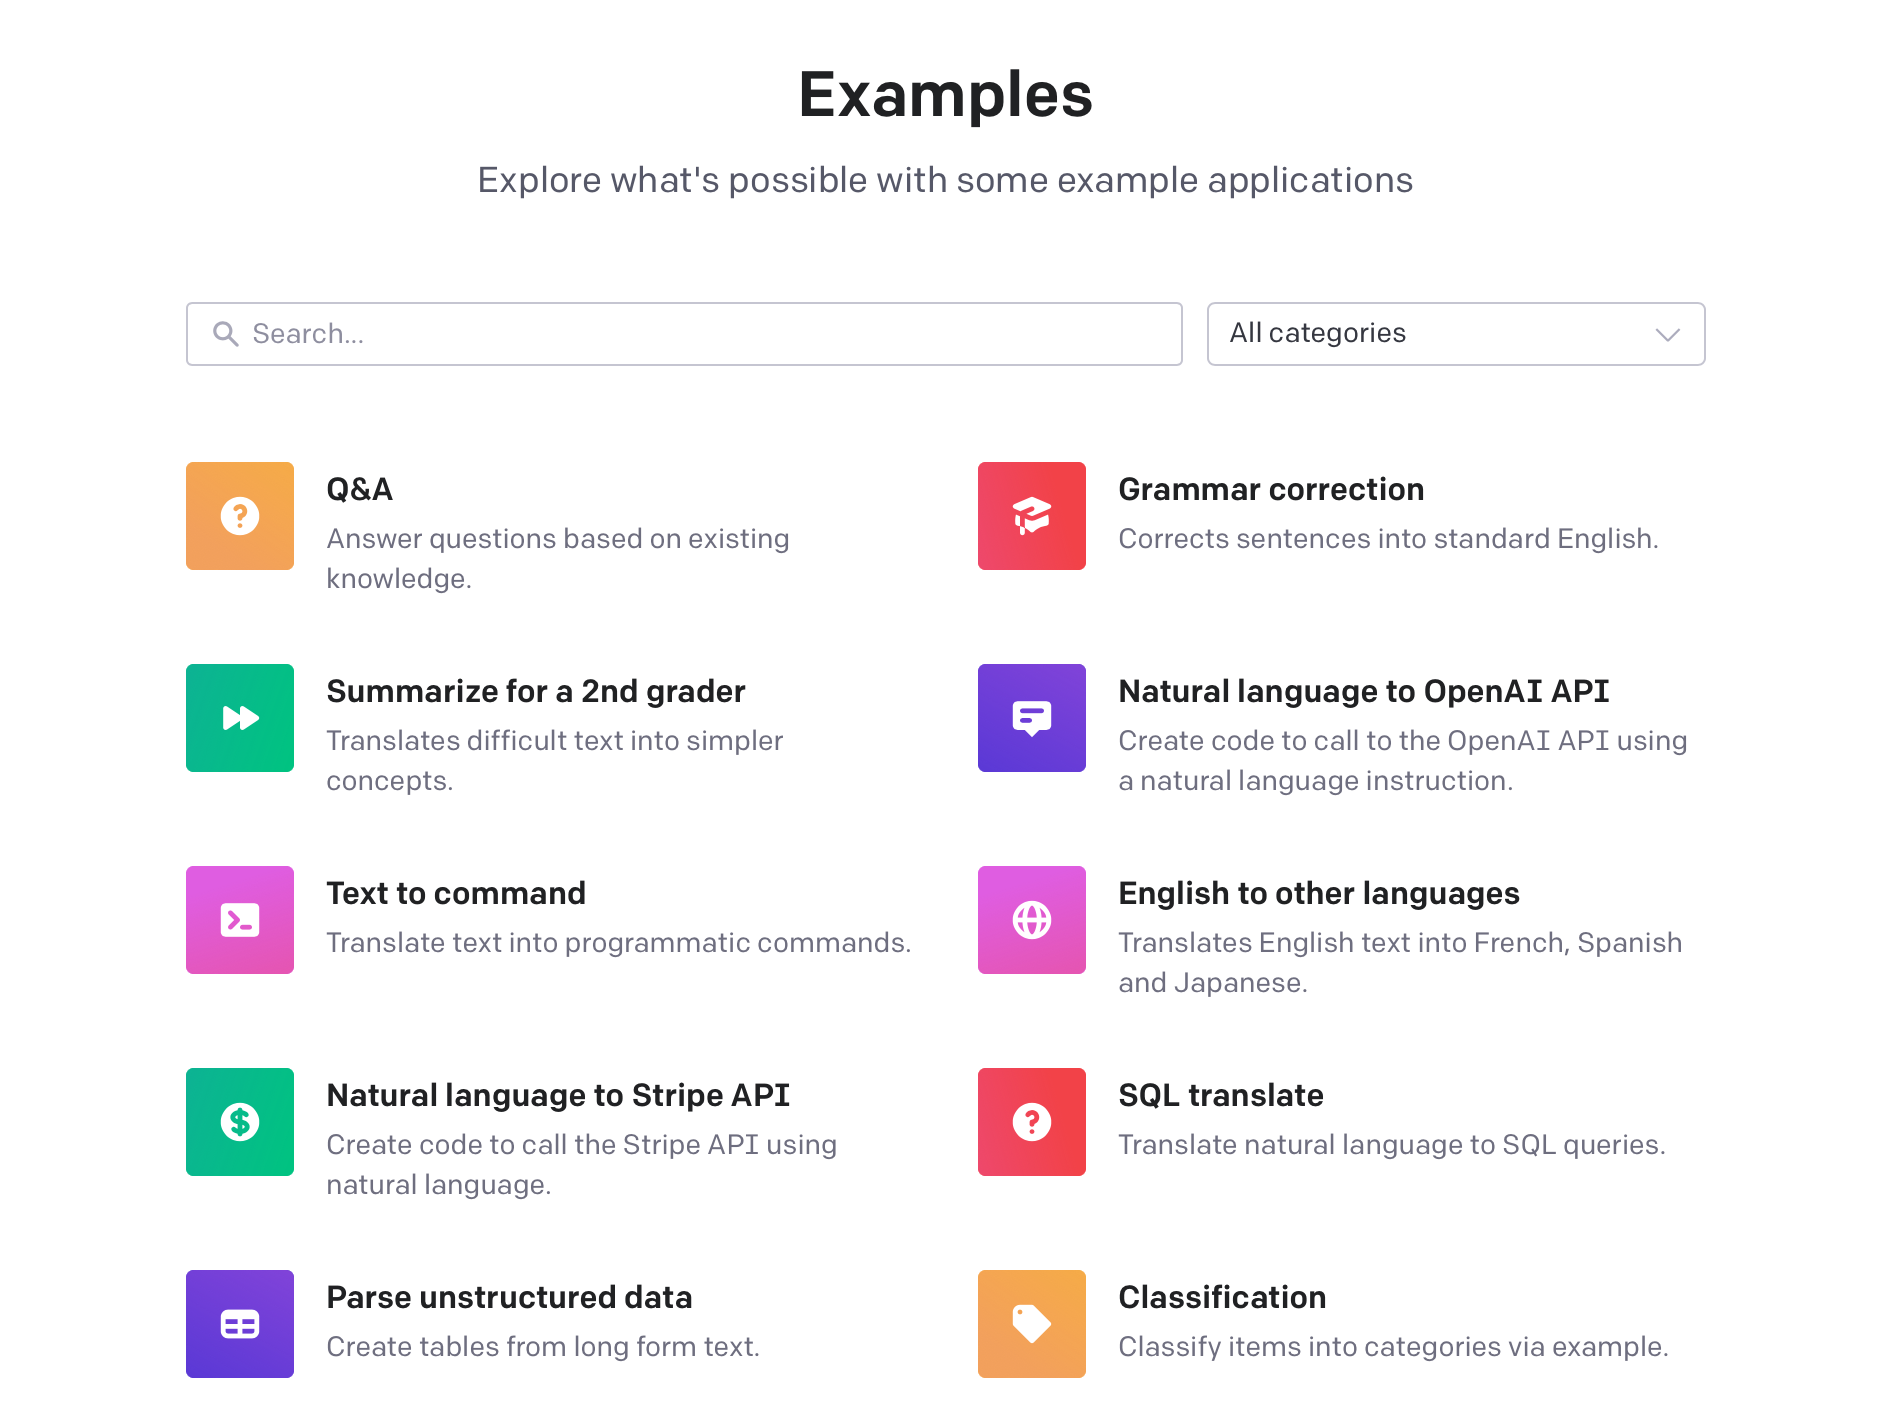
Task: Open the Grammar correction graduation cap icon
Action: click(1032, 516)
